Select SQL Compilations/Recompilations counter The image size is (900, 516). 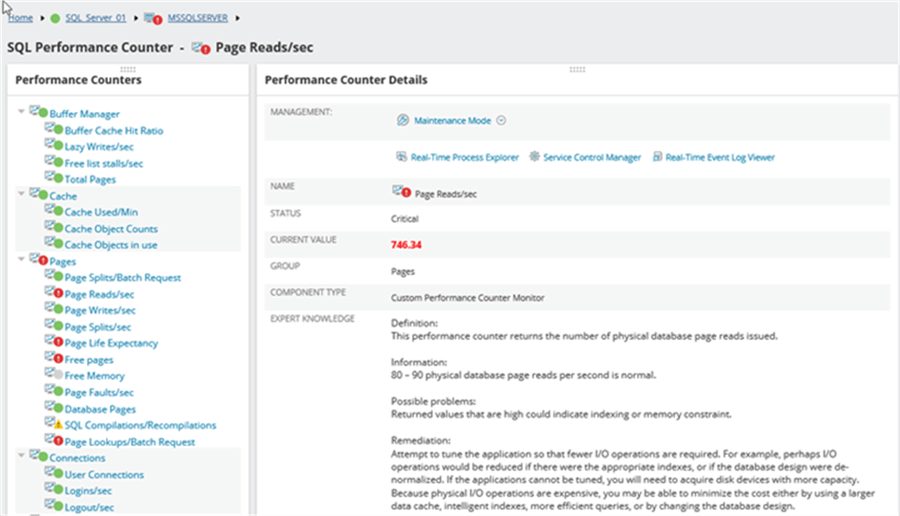pos(140,425)
